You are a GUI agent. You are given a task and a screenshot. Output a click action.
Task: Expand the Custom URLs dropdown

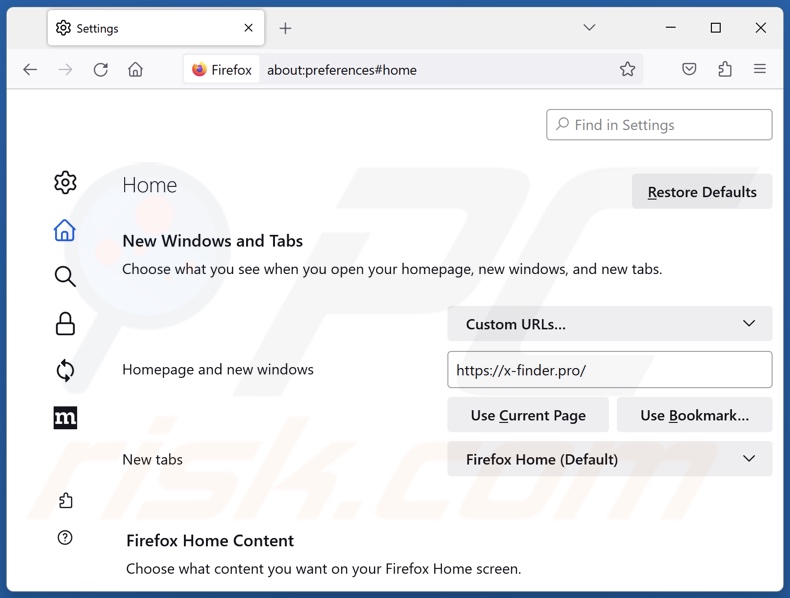point(609,324)
